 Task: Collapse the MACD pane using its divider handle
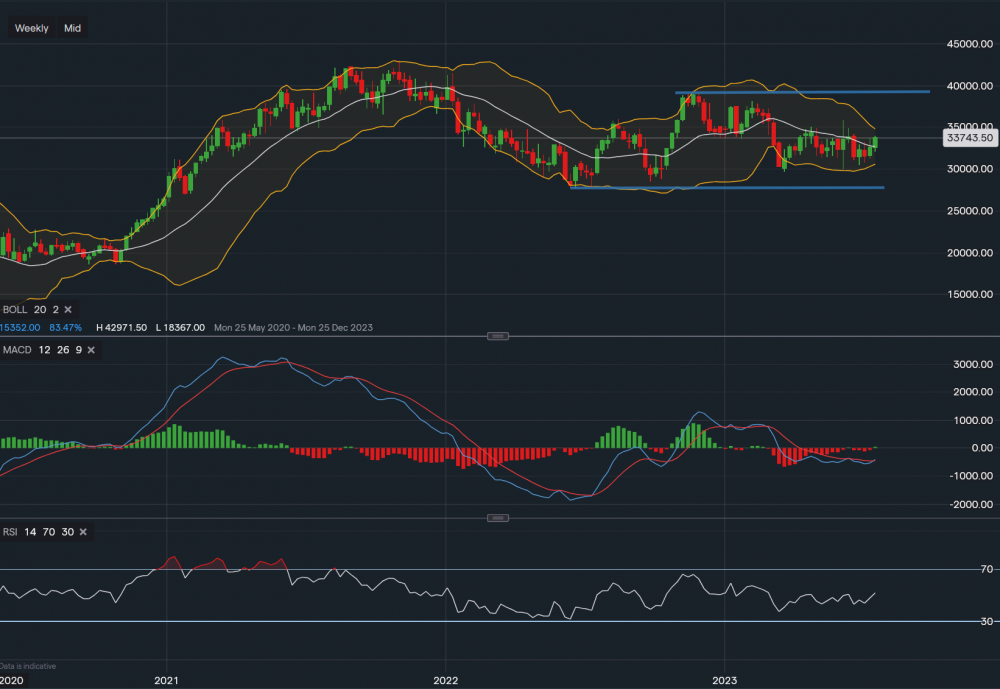point(497,337)
